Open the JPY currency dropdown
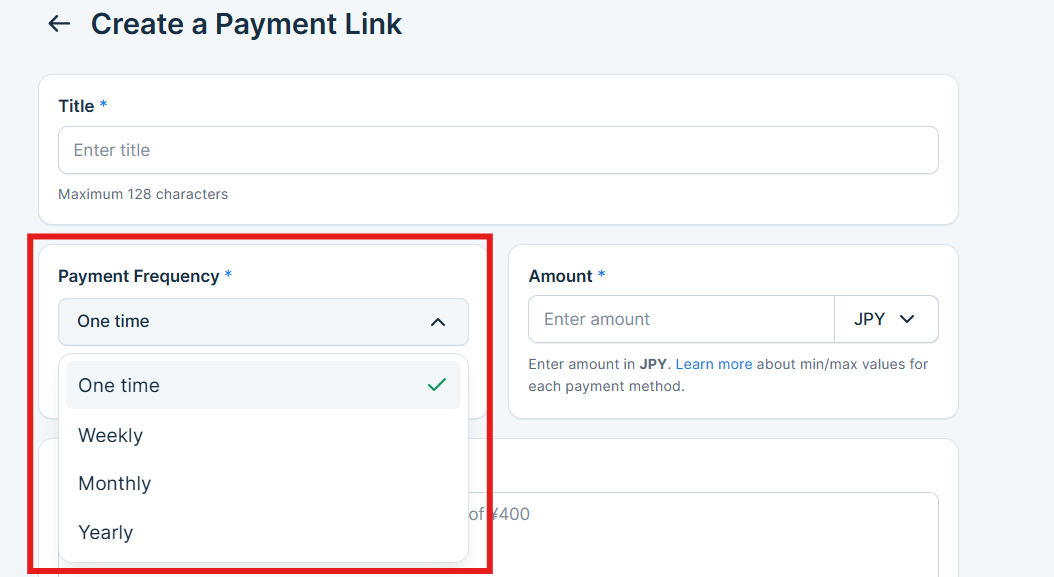Image resolution: width=1054 pixels, height=577 pixels. (886, 318)
